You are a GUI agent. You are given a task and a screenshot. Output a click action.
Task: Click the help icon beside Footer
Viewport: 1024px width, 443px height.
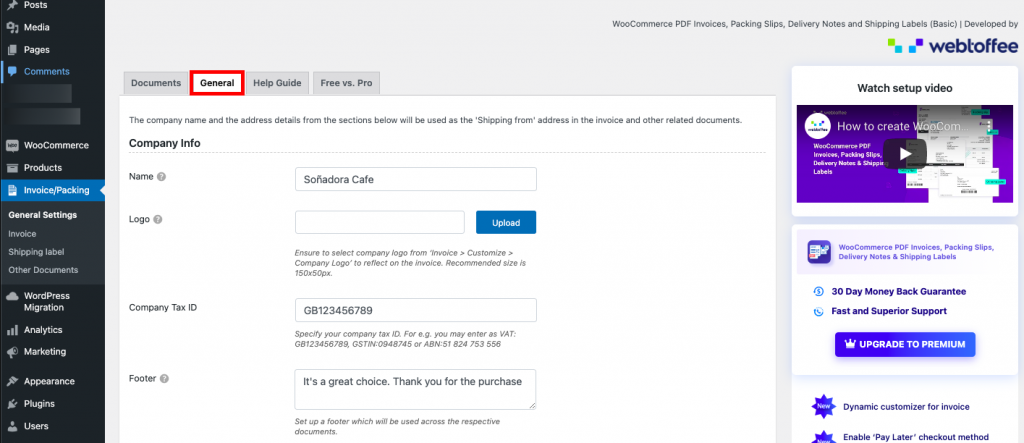pos(165,378)
